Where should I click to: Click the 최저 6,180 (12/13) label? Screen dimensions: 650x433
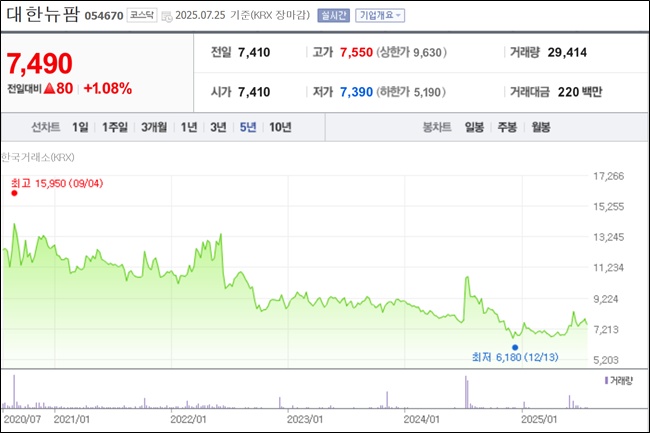tap(515, 357)
